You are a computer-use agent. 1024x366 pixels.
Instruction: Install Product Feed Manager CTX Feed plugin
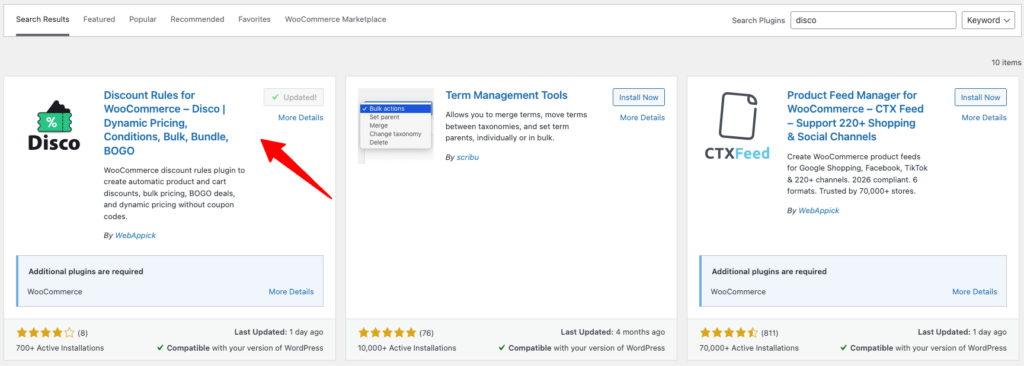point(980,97)
